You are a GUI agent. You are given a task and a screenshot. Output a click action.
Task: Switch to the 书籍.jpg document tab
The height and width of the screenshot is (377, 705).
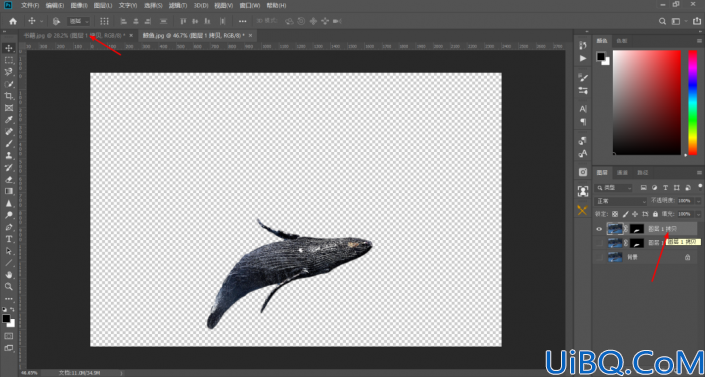click(x=74, y=36)
